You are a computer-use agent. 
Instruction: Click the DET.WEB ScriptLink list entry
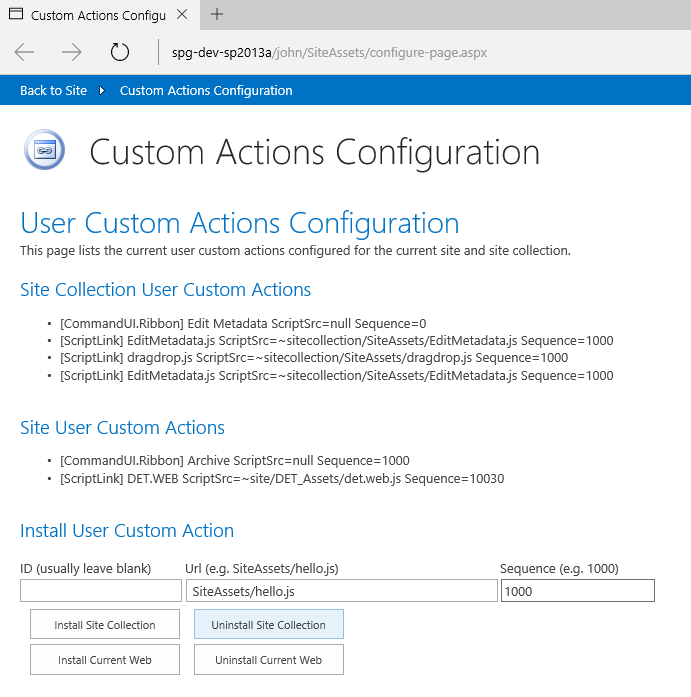(282, 479)
